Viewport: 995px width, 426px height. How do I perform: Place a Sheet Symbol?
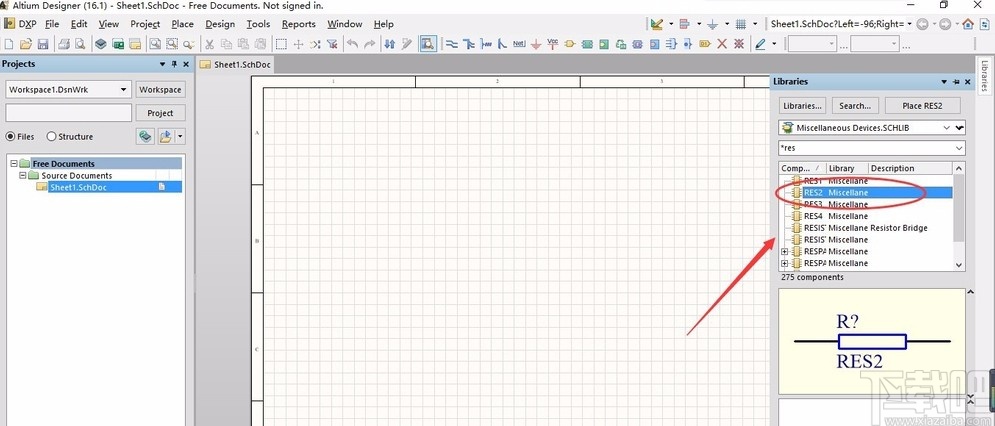(587, 44)
